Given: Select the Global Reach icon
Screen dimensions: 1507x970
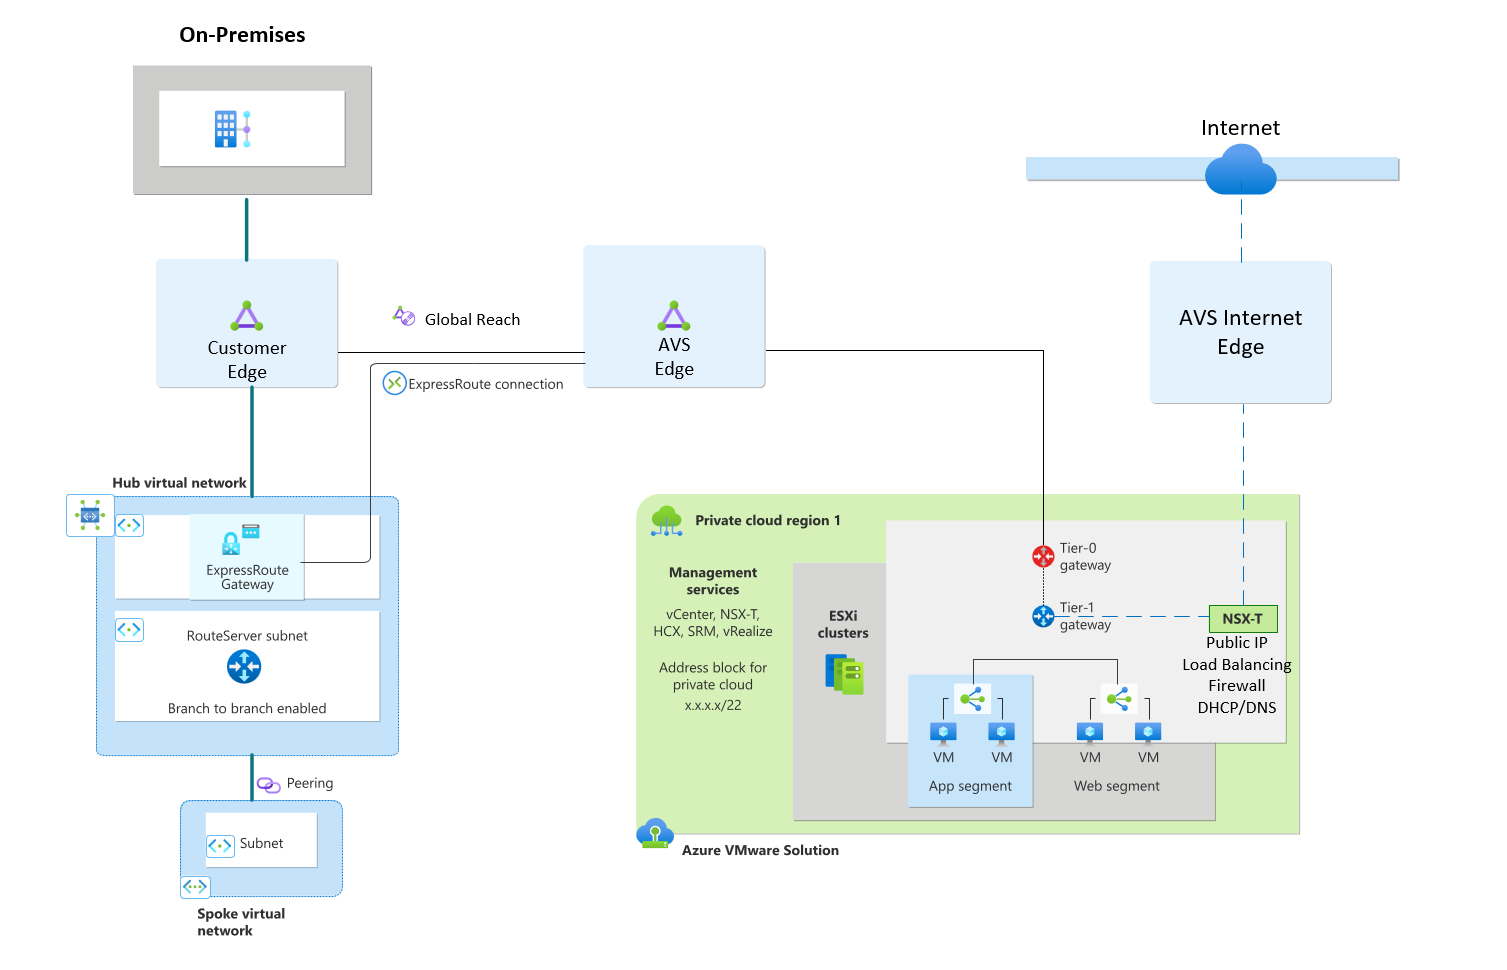Looking at the screenshot, I should tap(402, 315).
